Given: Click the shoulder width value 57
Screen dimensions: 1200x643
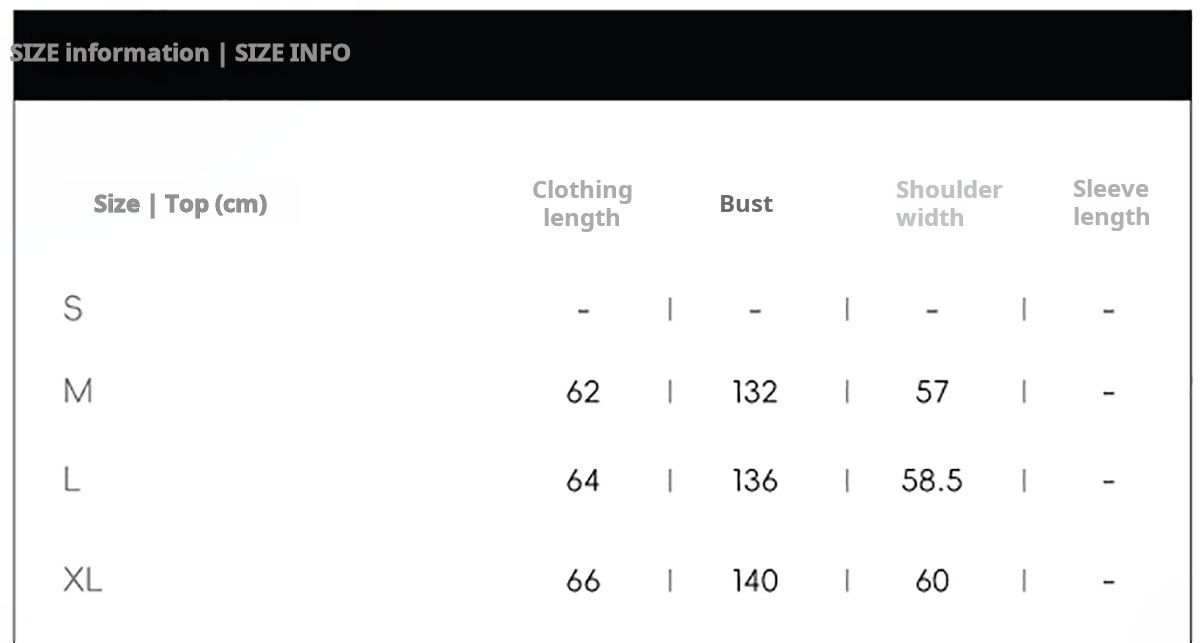Looking at the screenshot, I should coord(931,392).
